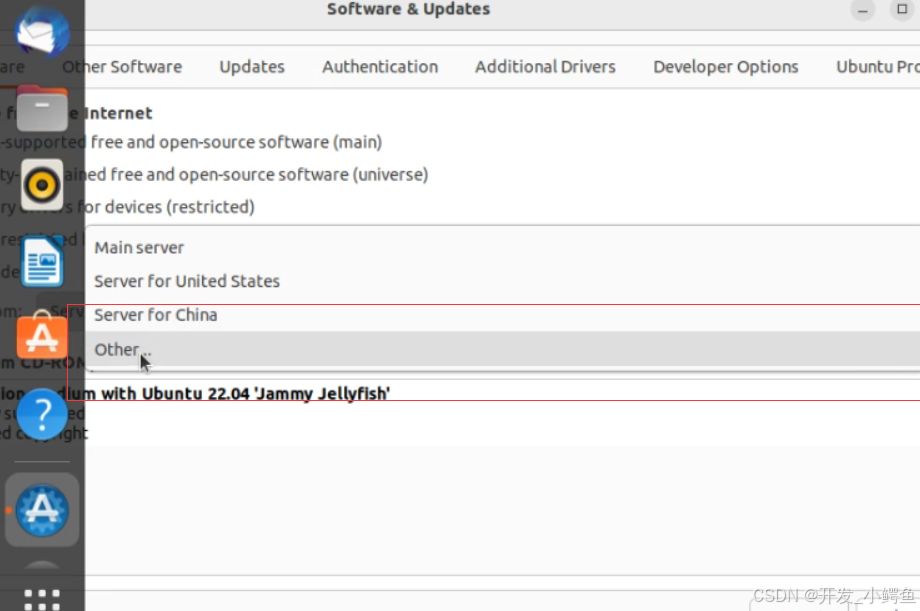This screenshot has height=611, width=920.
Task: Switch to the Ubuntu Pro tab
Action: point(878,67)
